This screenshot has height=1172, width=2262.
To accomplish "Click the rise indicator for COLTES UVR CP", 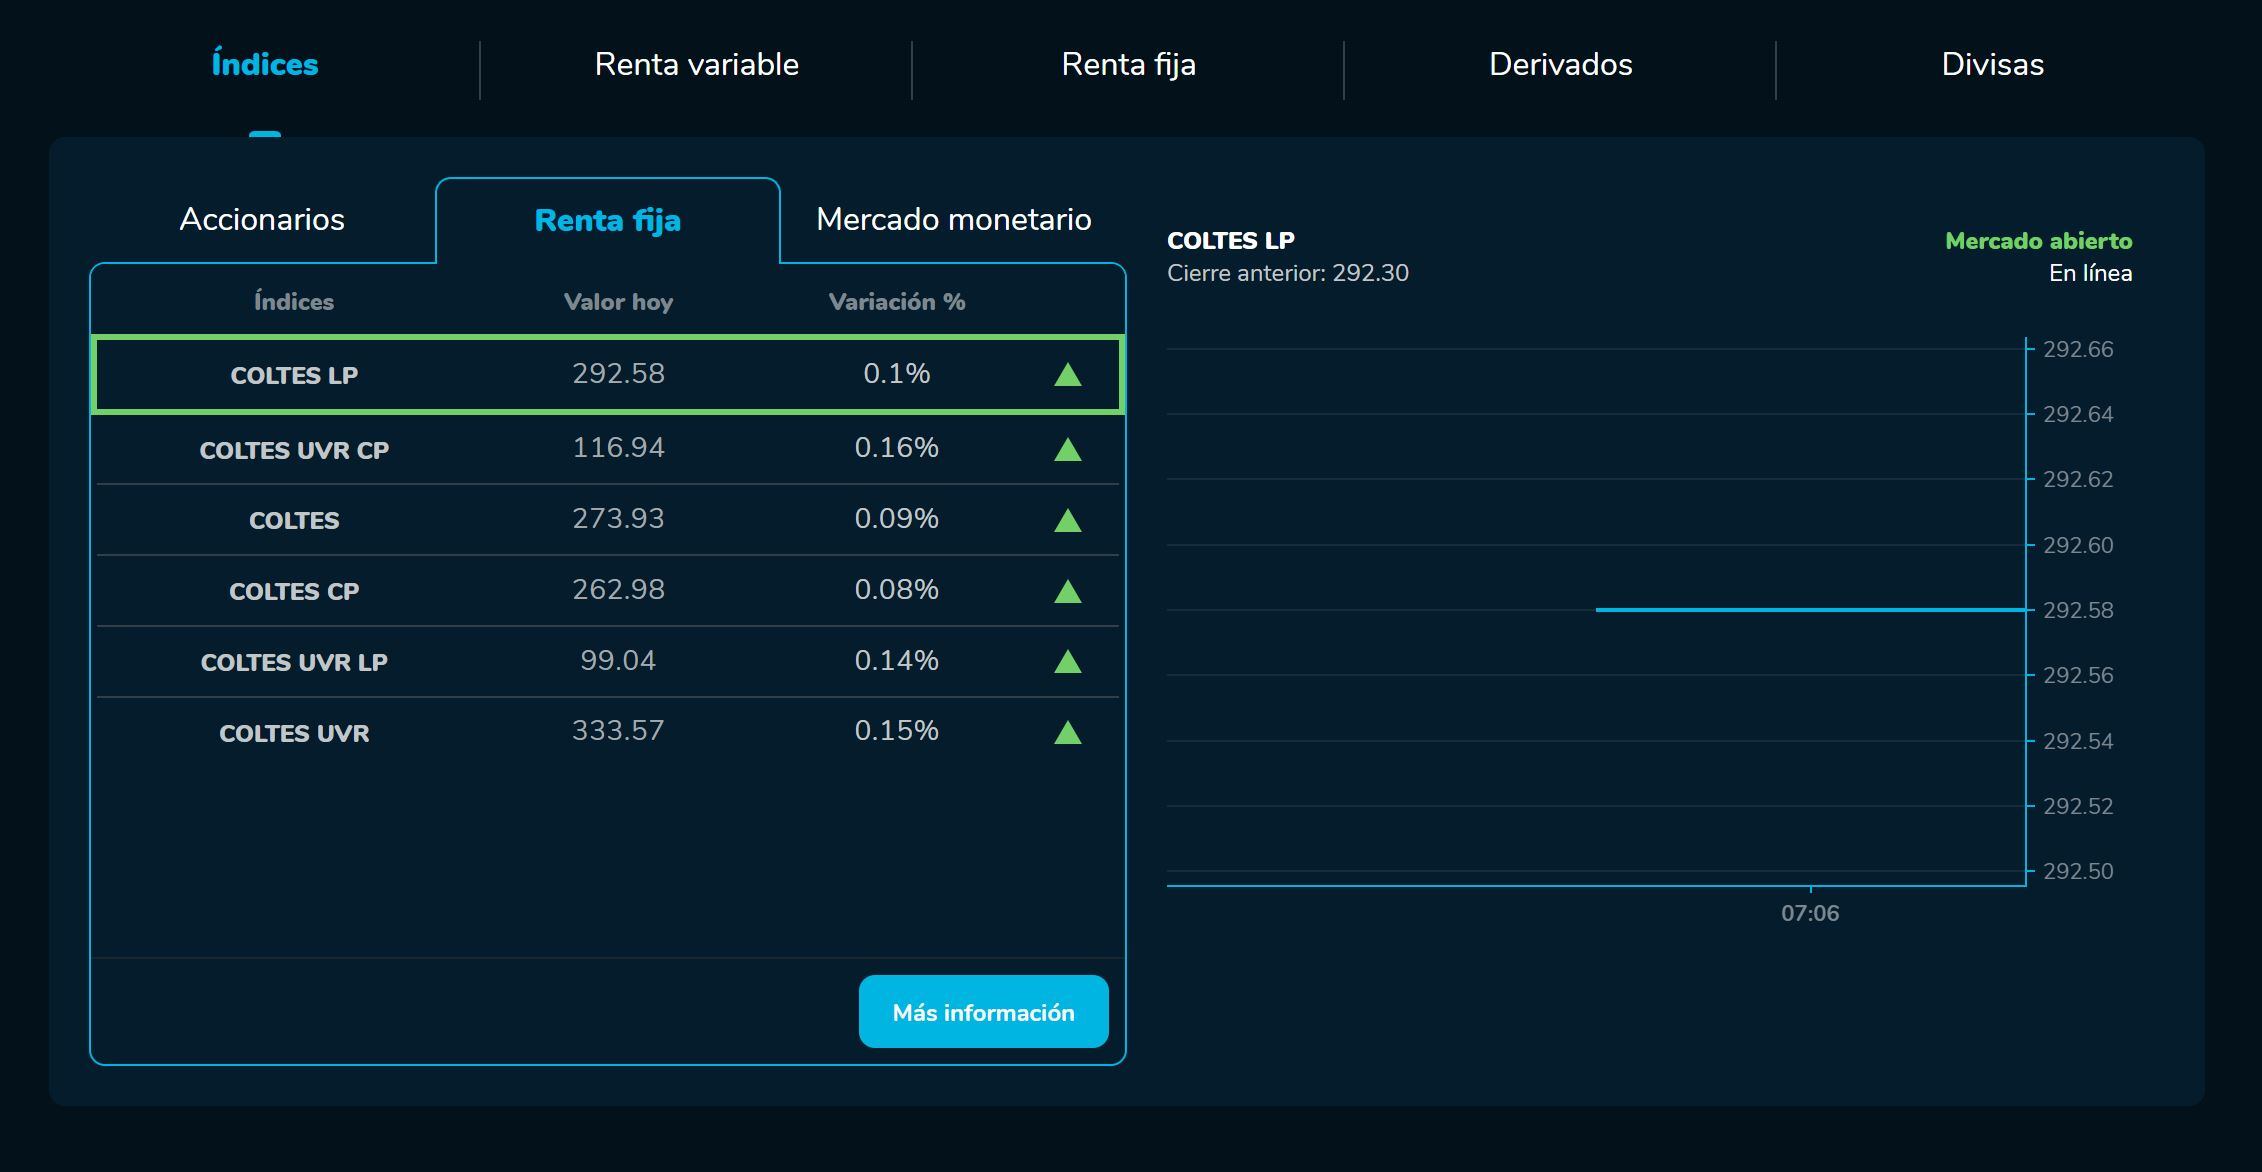I will coord(1068,449).
